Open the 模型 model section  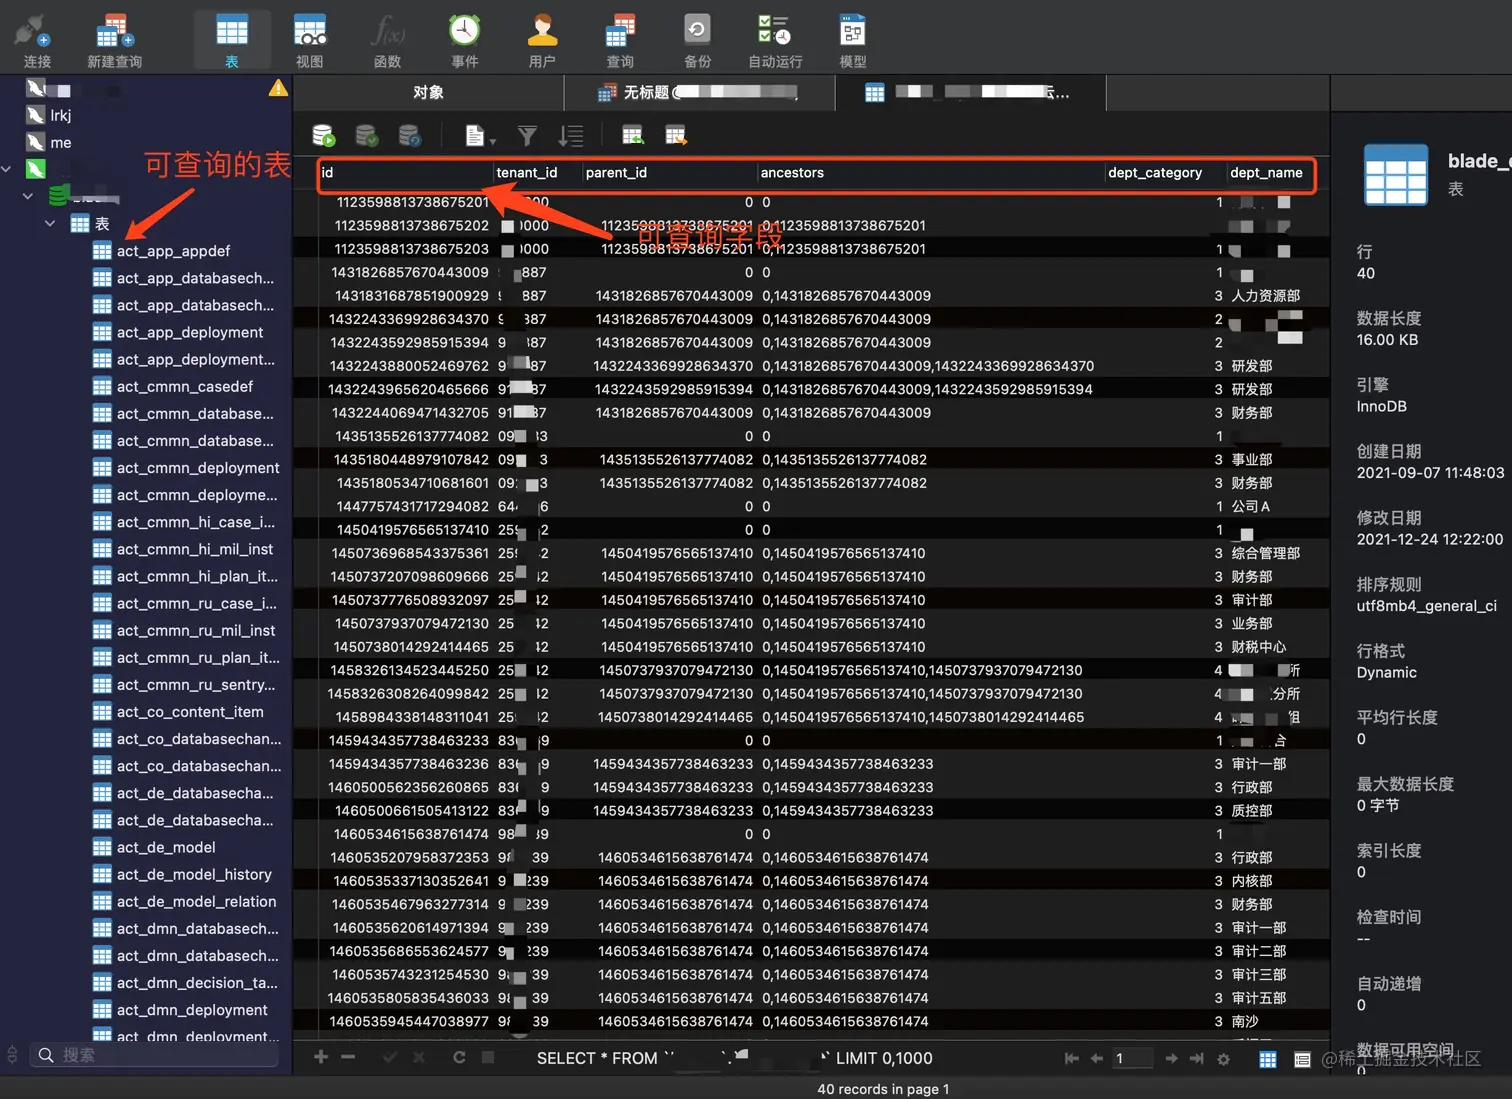coord(853,40)
